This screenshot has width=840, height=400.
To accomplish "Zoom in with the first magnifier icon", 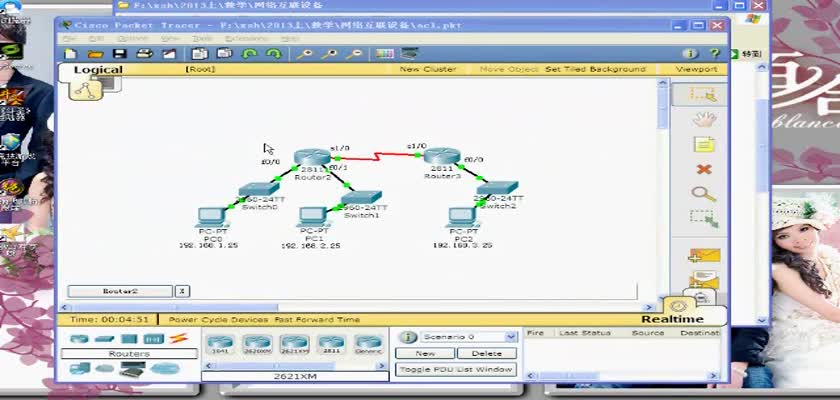I will click(304, 54).
